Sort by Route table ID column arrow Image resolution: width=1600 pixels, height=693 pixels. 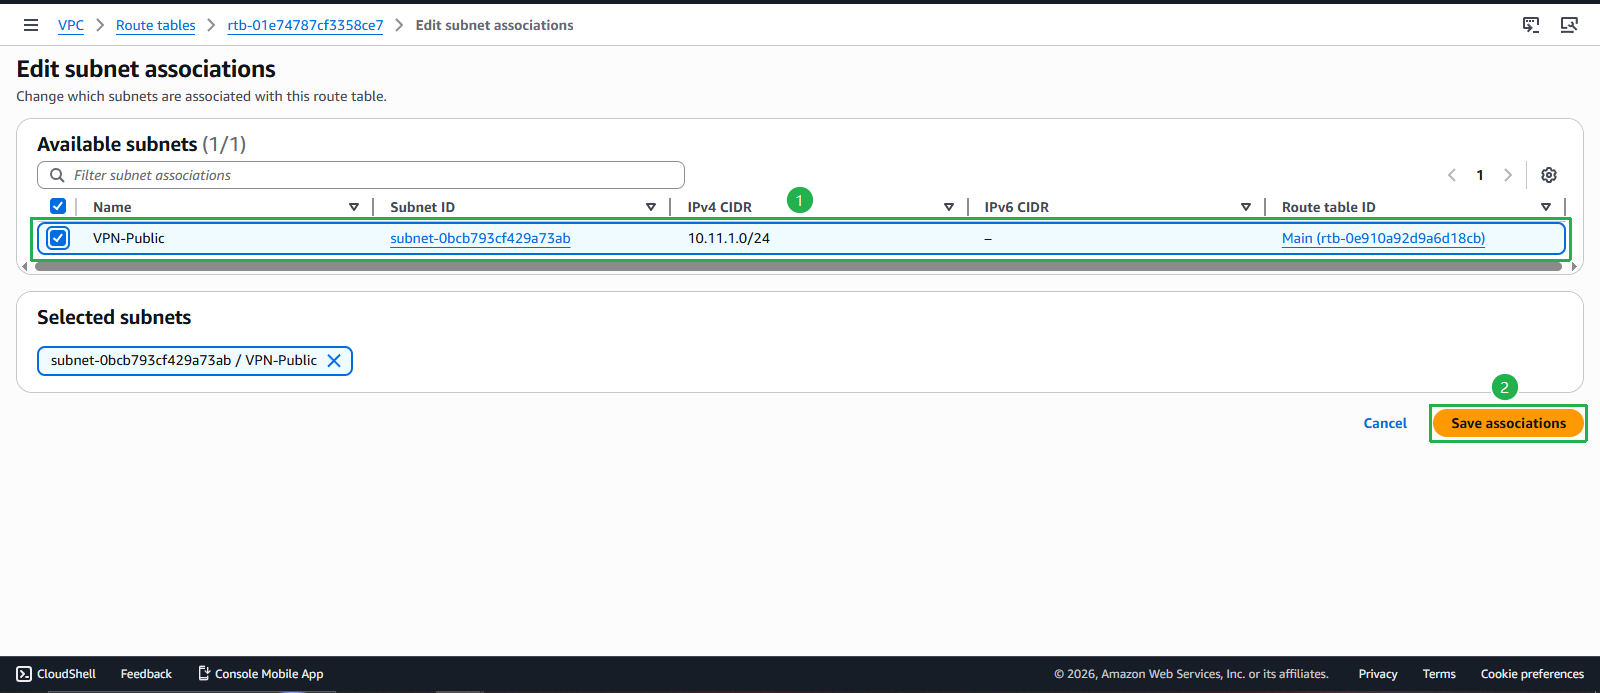pyautogui.click(x=1546, y=207)
